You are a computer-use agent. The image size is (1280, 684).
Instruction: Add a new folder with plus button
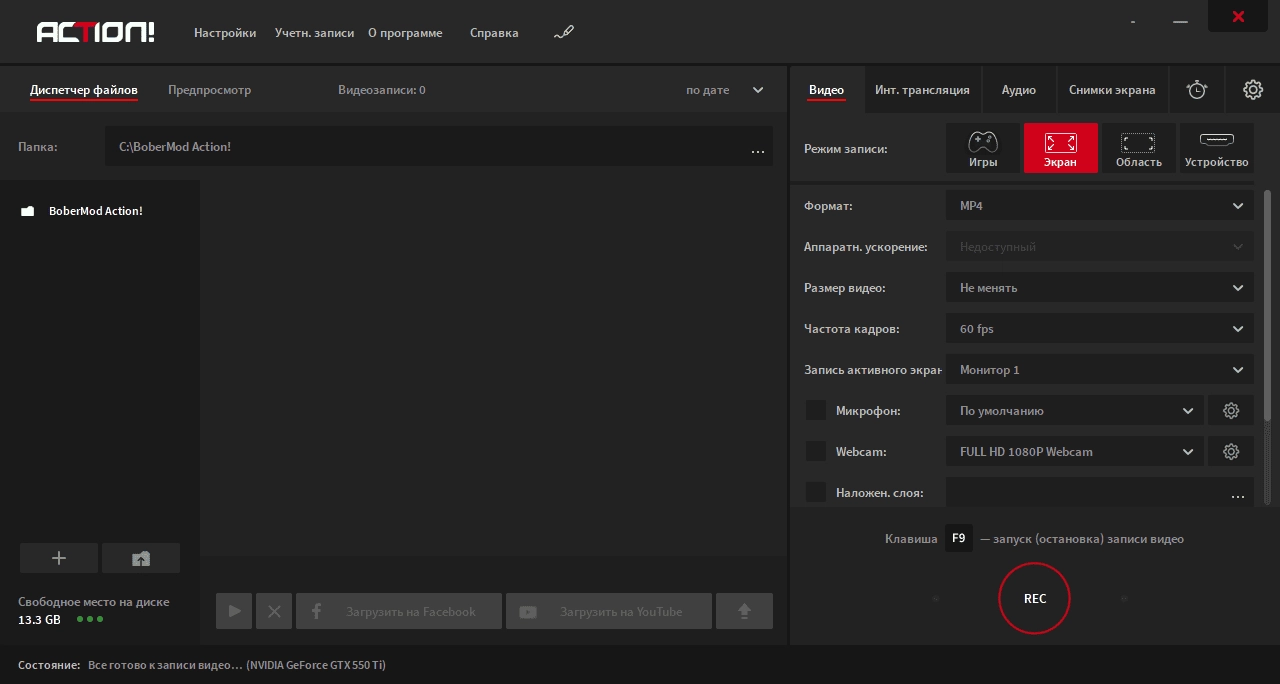point(59,558)
